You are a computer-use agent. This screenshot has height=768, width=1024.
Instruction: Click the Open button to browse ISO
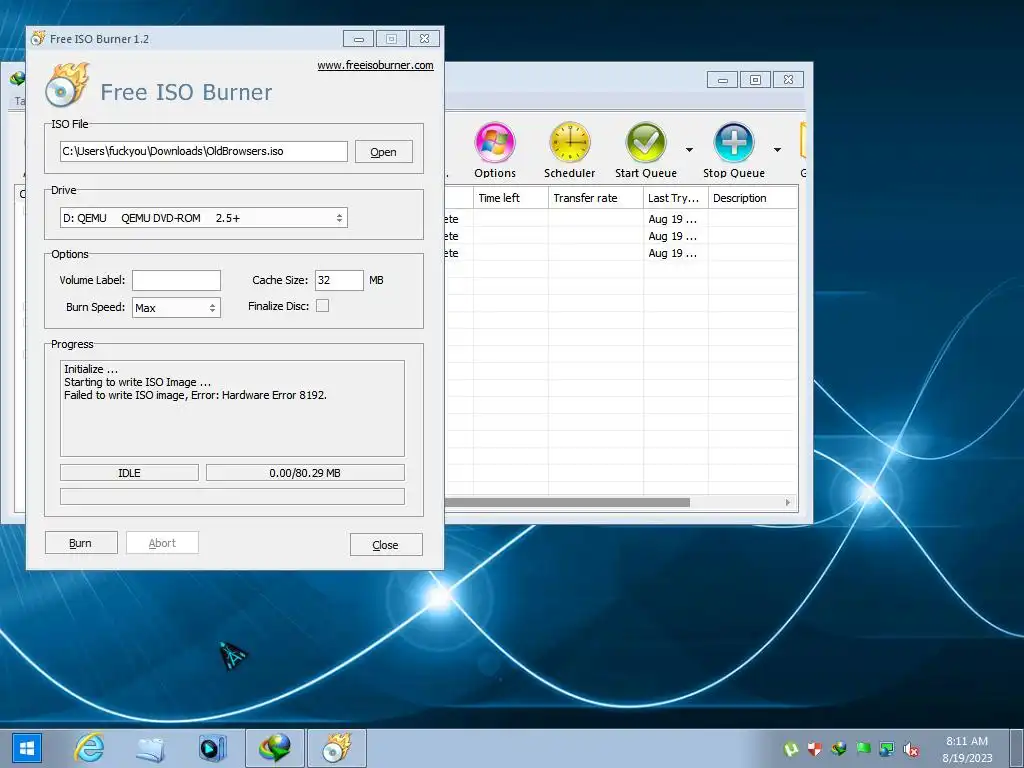click(x=383, y=152)
